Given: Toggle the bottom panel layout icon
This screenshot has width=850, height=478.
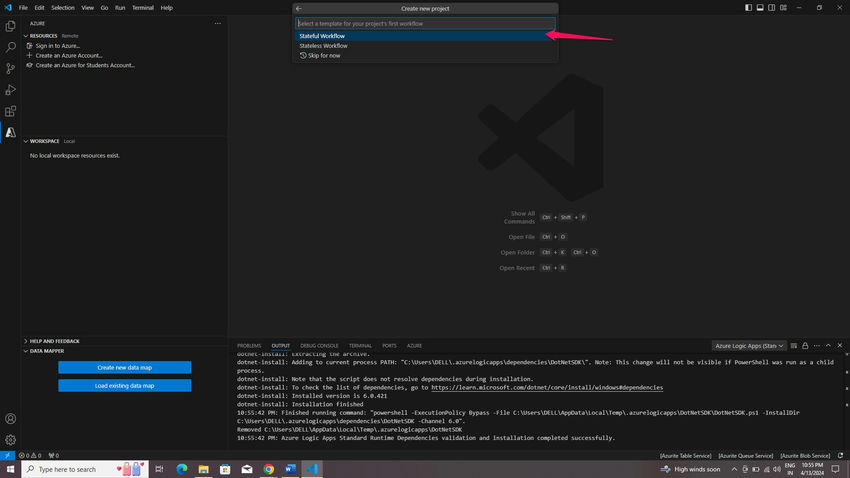Looking at the screenshot, I should click(760, 8).
